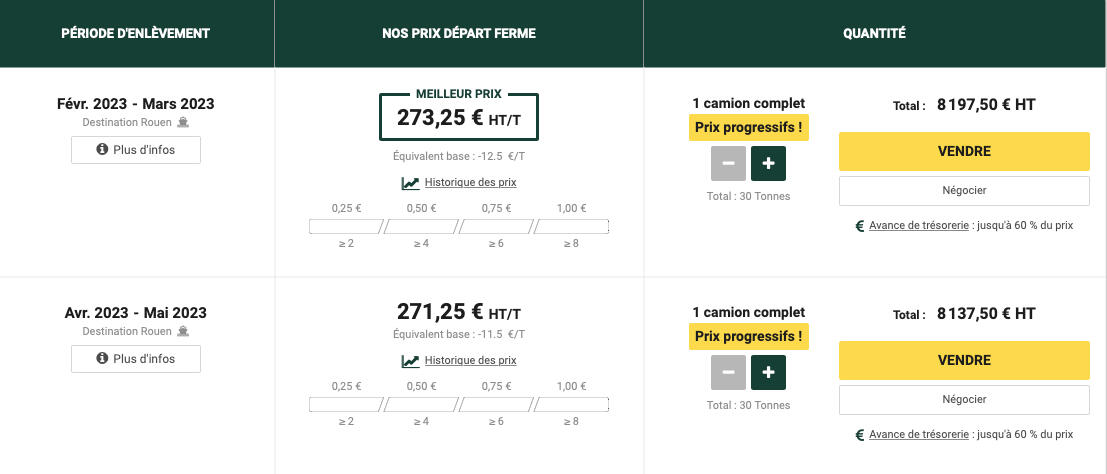Image resolution: width=1107 pixels, height=474 pixels.
Task: Decrease quantity for Avr.–Mai 2023 row
Action: click(x=728, y=372)
